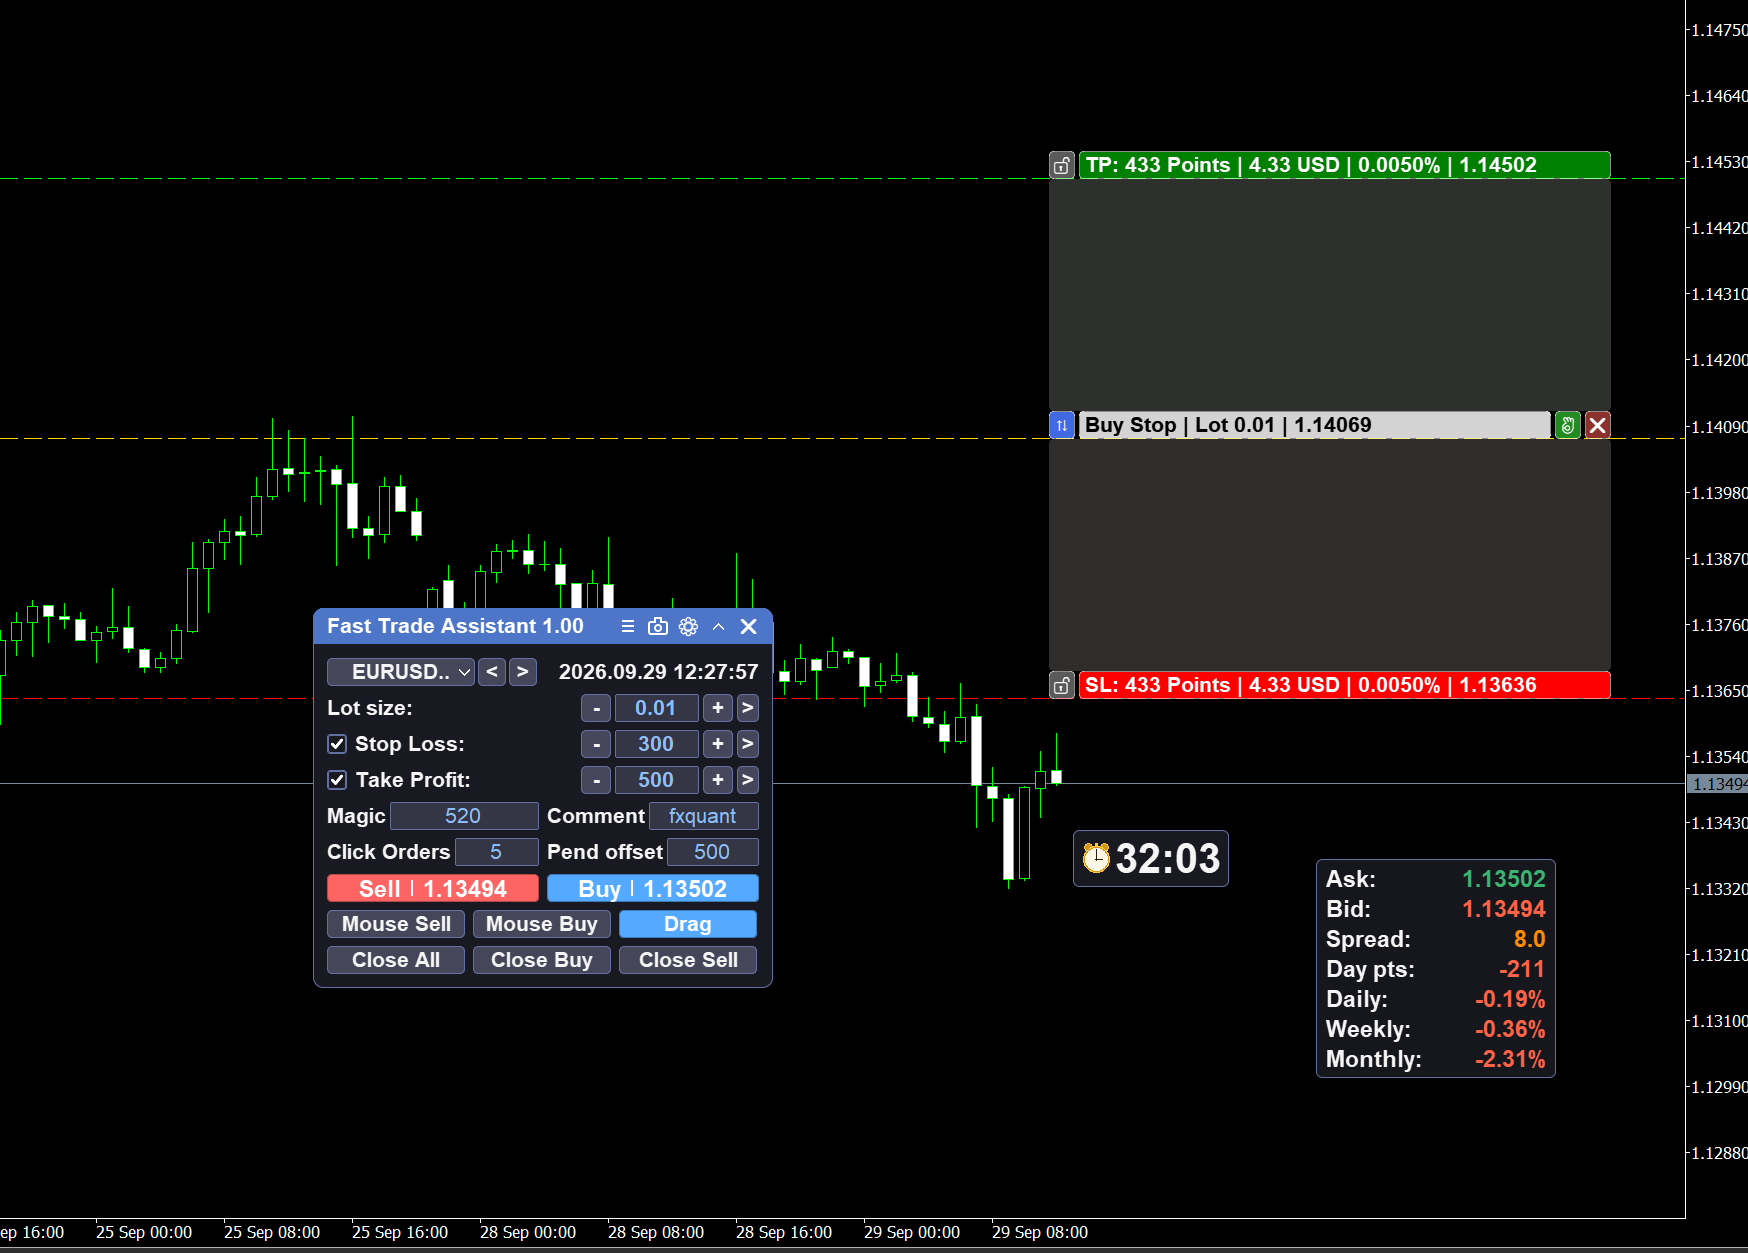This screenshot has width=1748, height=1253.
Task: Click the Close All button
Action: click(x=396, y=960)
